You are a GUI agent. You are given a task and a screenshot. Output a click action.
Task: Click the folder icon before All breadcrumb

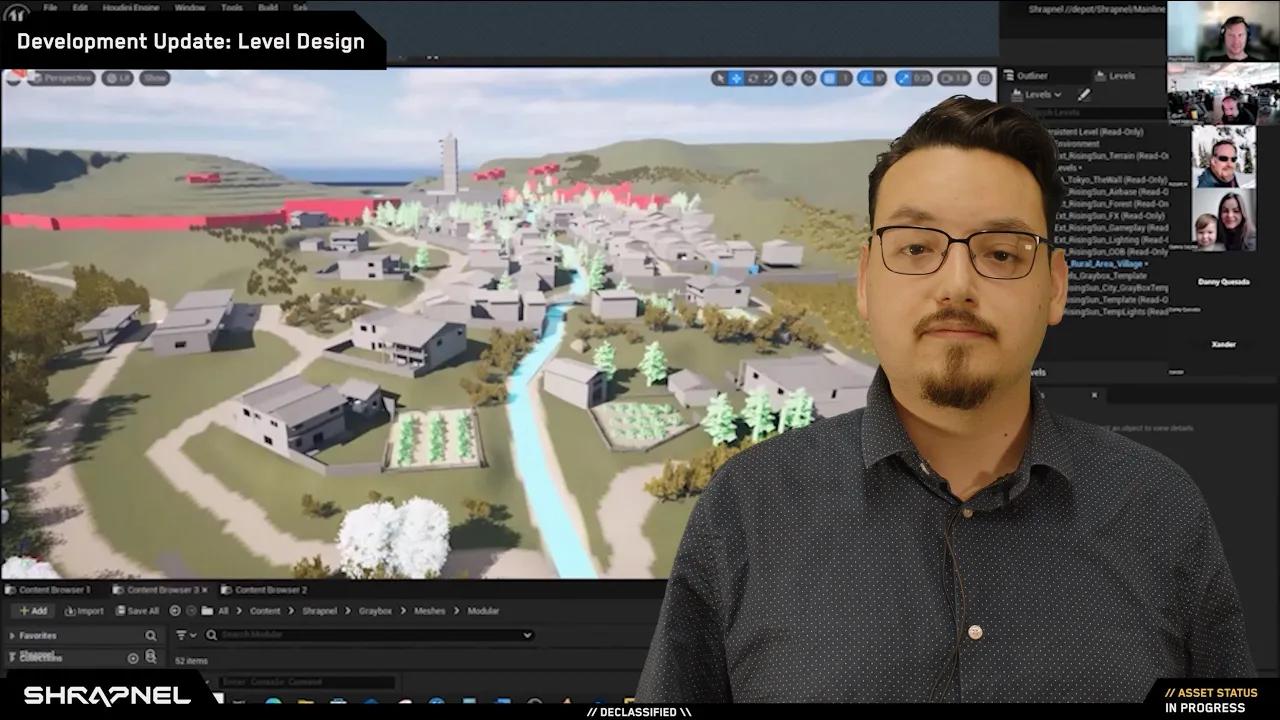pyautogui.click(x=207, y=611)
